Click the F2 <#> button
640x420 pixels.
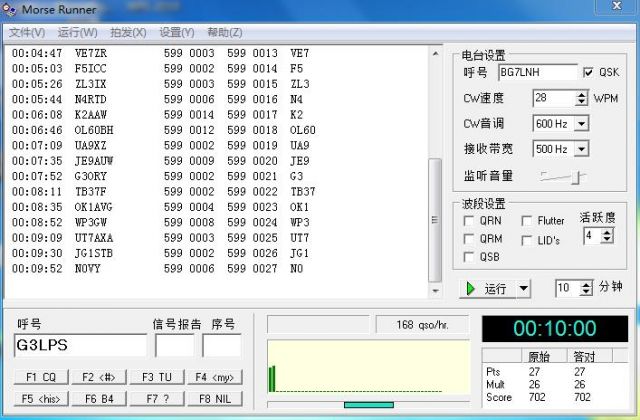coord(99,377)
